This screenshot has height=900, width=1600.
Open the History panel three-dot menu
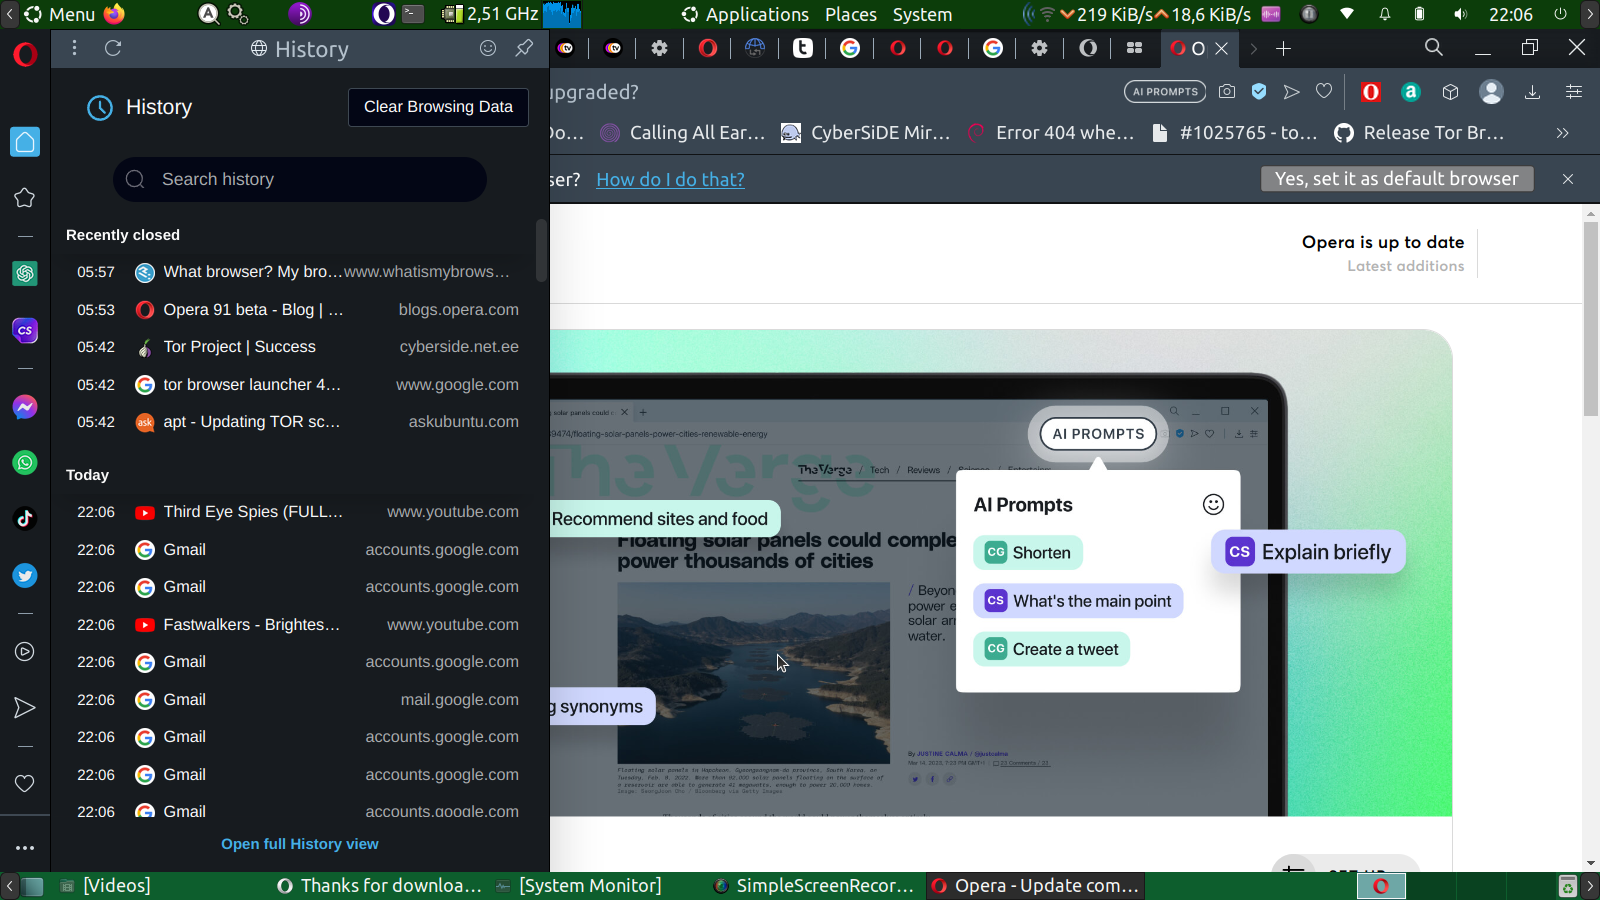point(74,48)
